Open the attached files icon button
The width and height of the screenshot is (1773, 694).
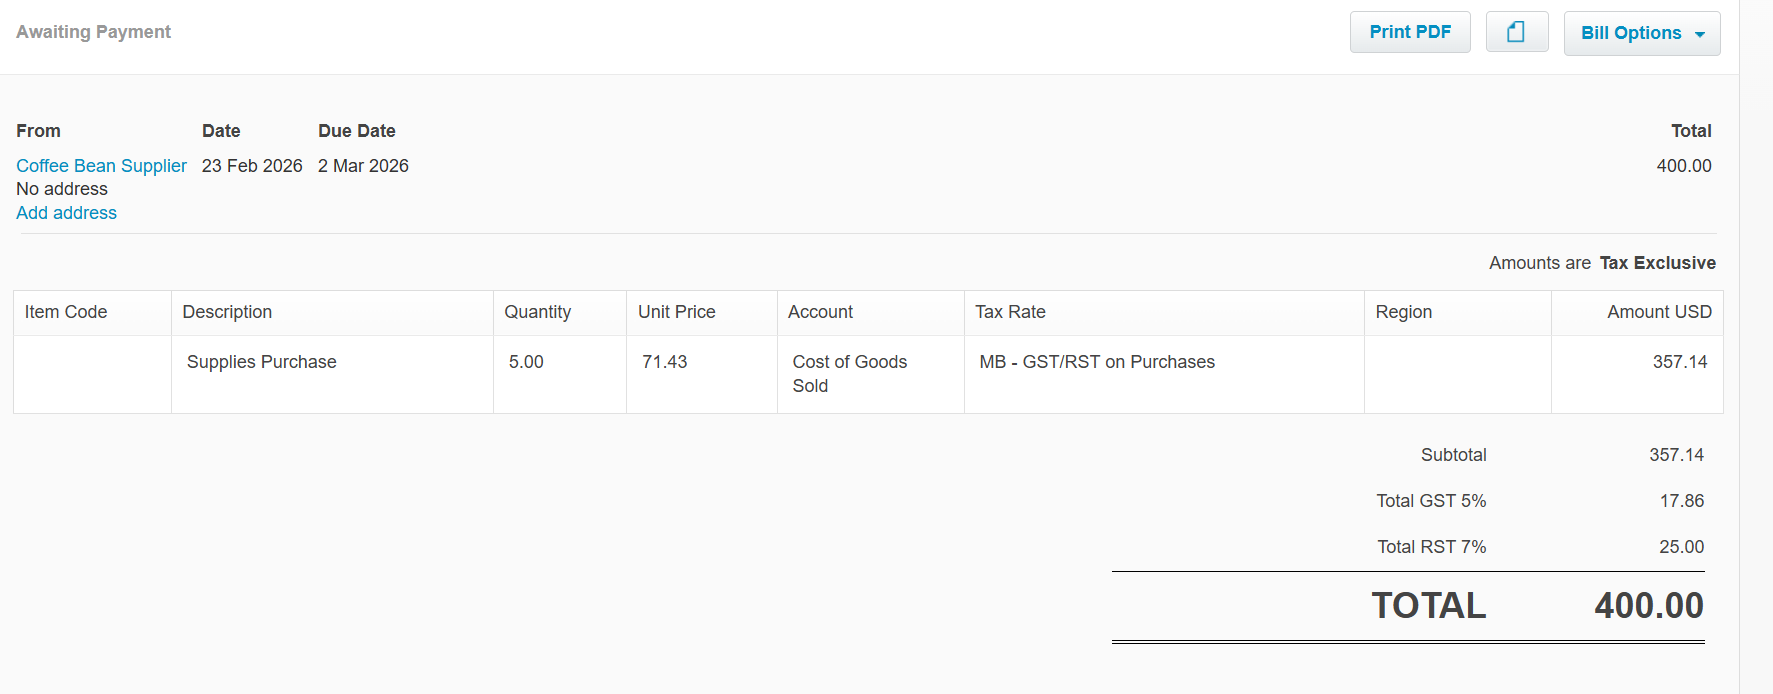coord(1516,32)
